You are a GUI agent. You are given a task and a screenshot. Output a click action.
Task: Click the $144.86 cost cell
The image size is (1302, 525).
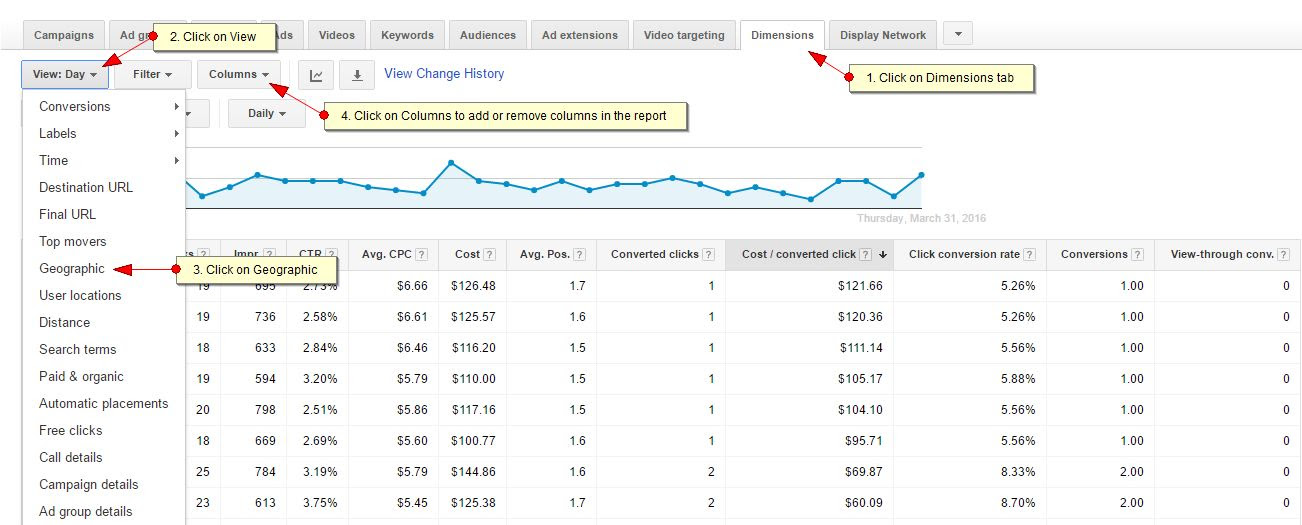(x=473, y=472)
